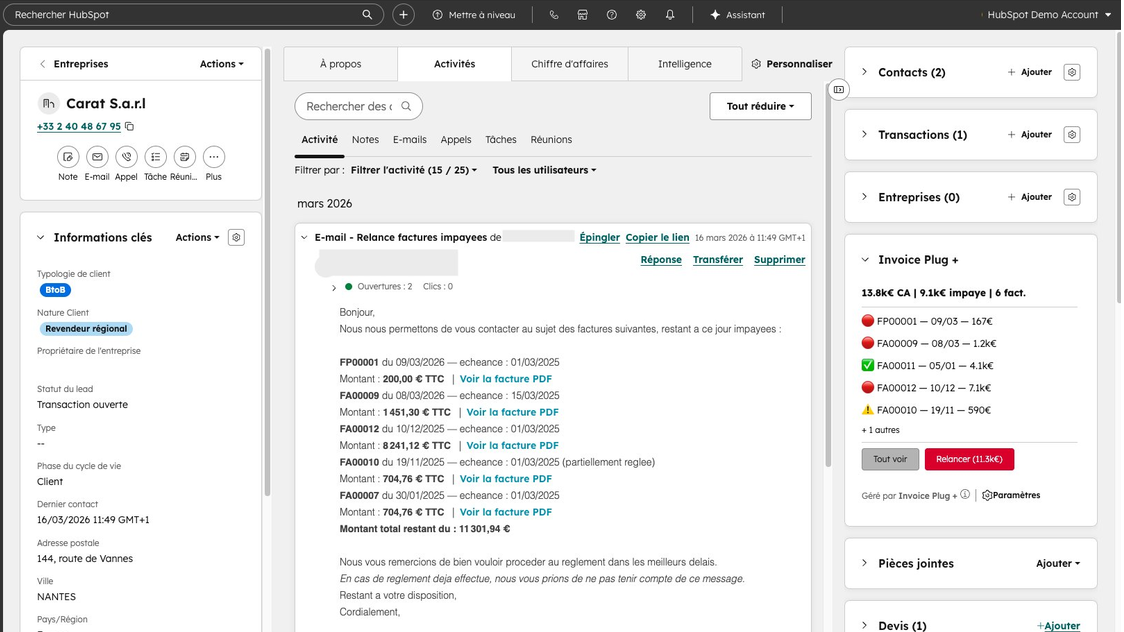Click the Tout voir button

890,459
